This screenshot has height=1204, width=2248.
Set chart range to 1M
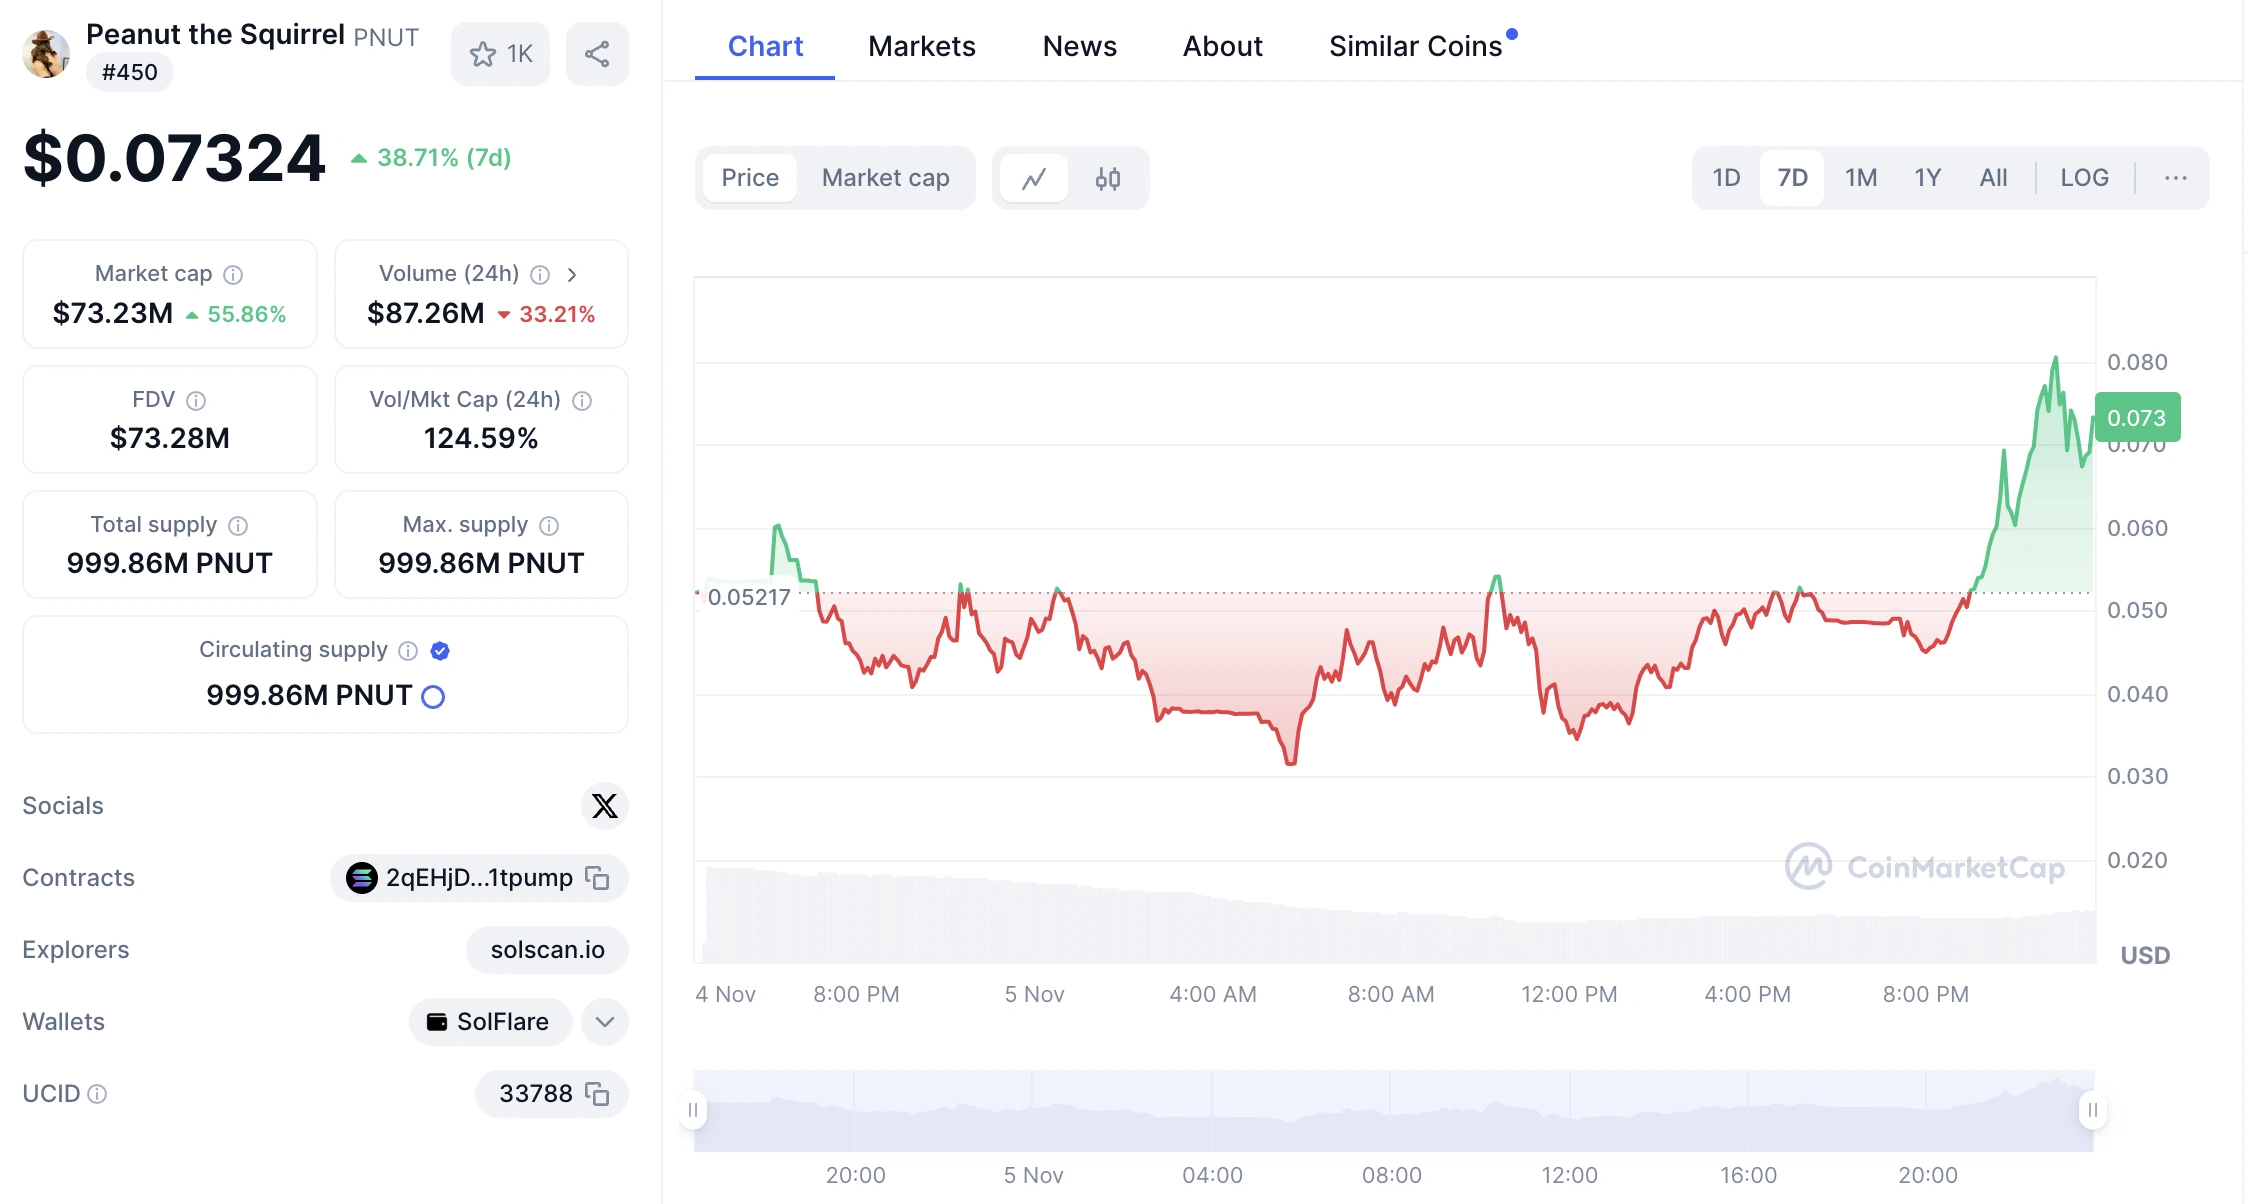1860,178
